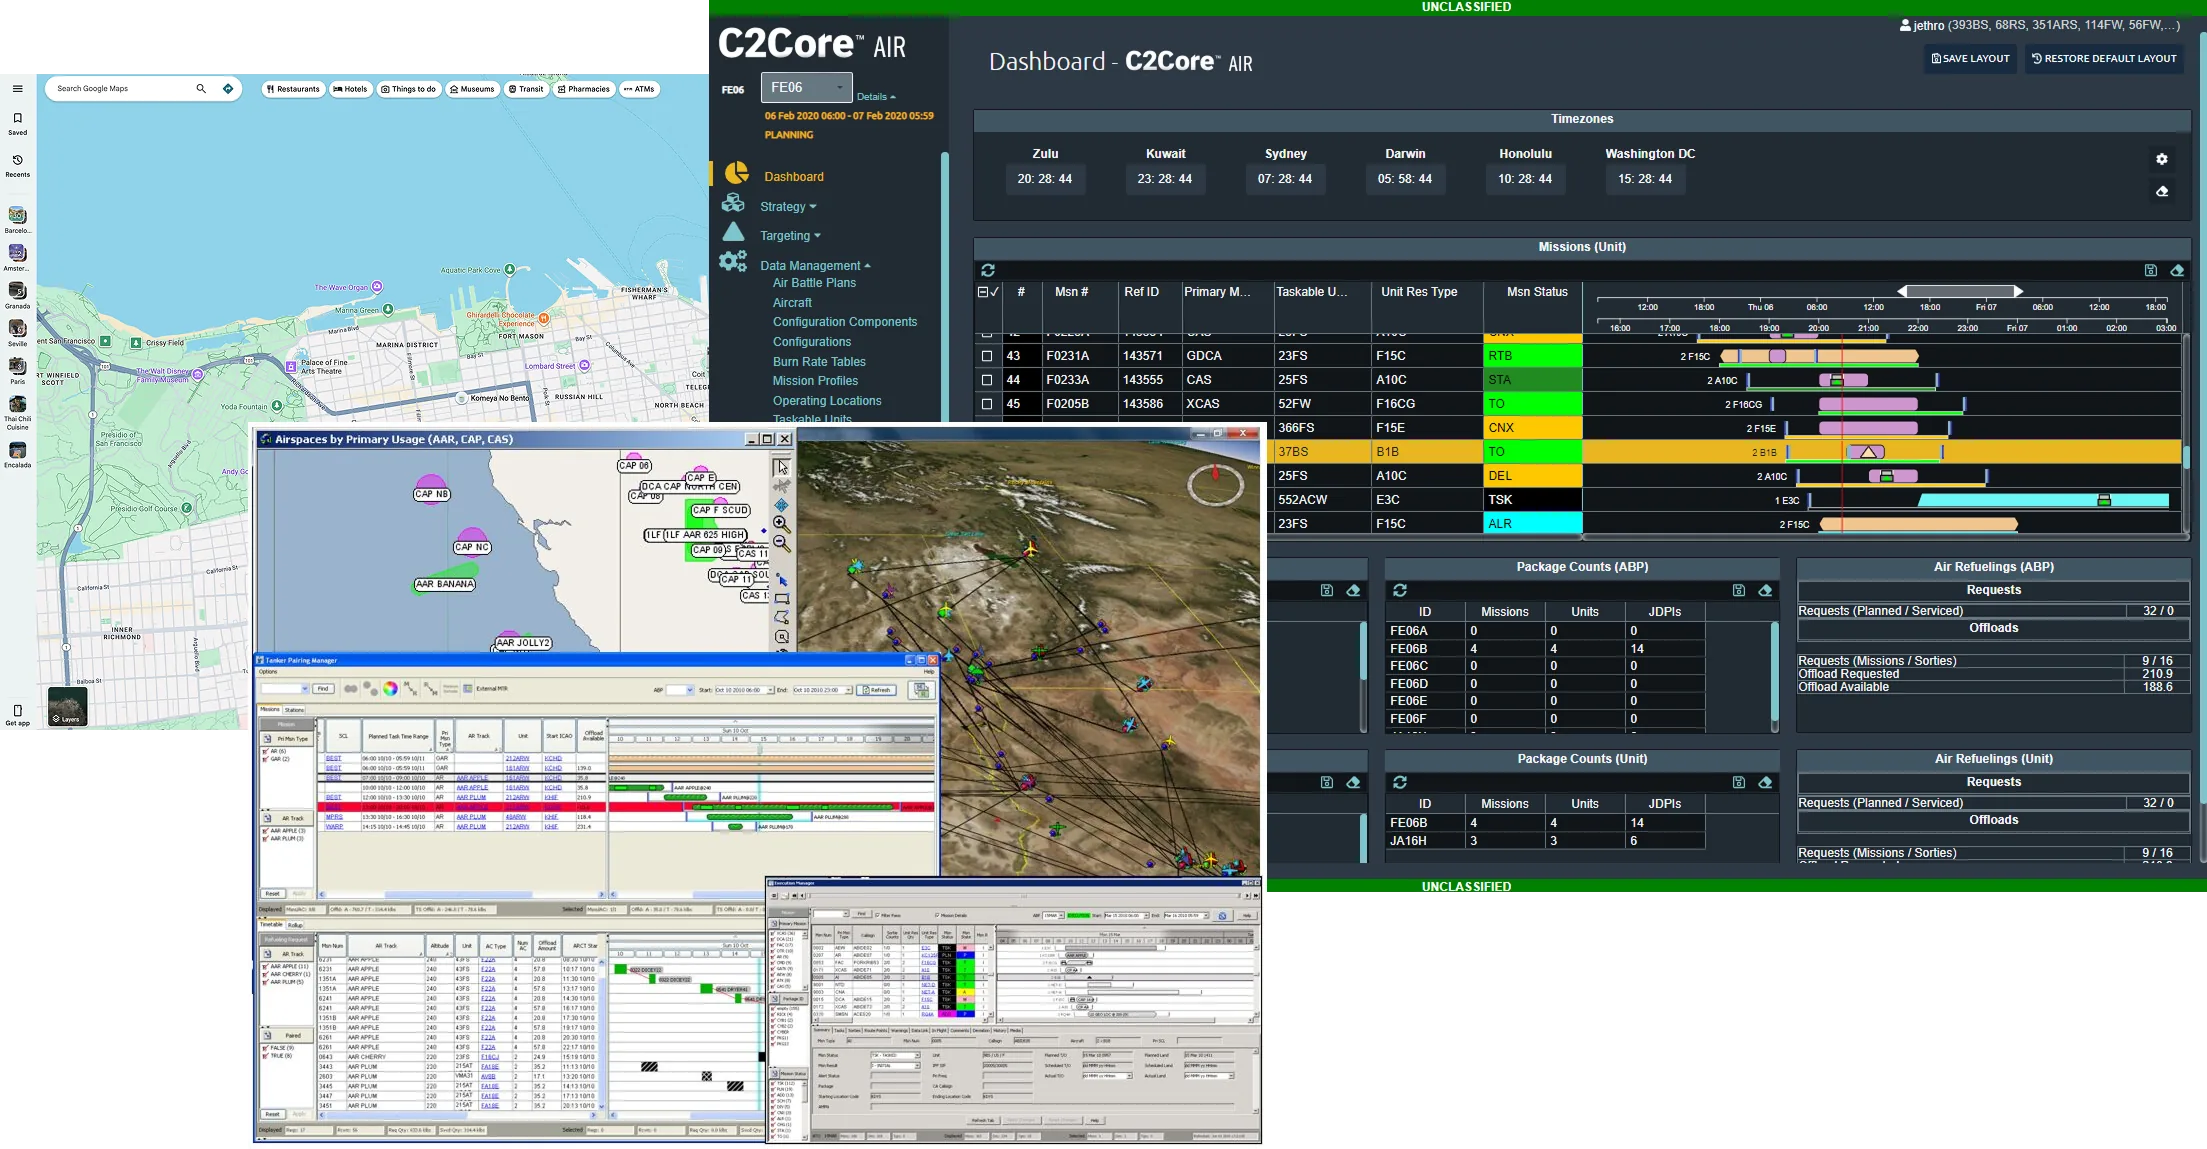Image resolution: width=2207 pixels, height=1149 pixels.
Task: Click the Google Maps search magnifier icon
Action: click(x=201, y=89)
